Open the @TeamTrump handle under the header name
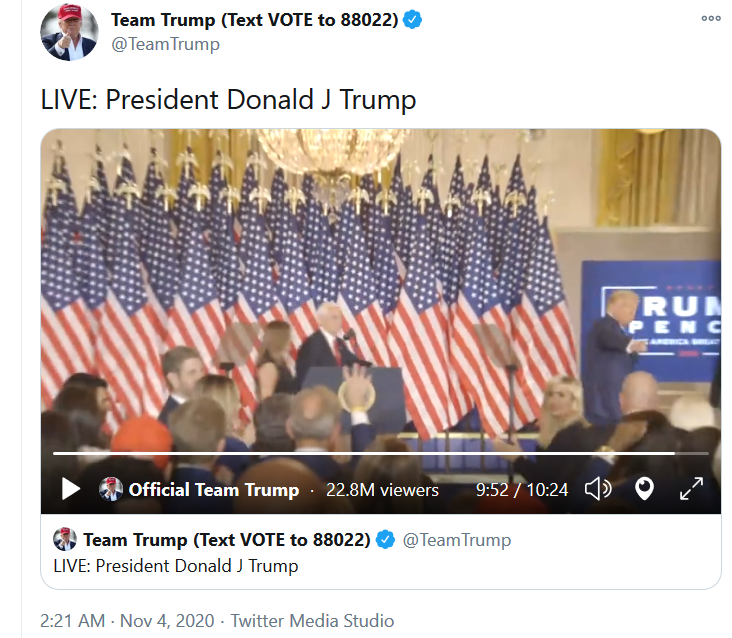 165,44
